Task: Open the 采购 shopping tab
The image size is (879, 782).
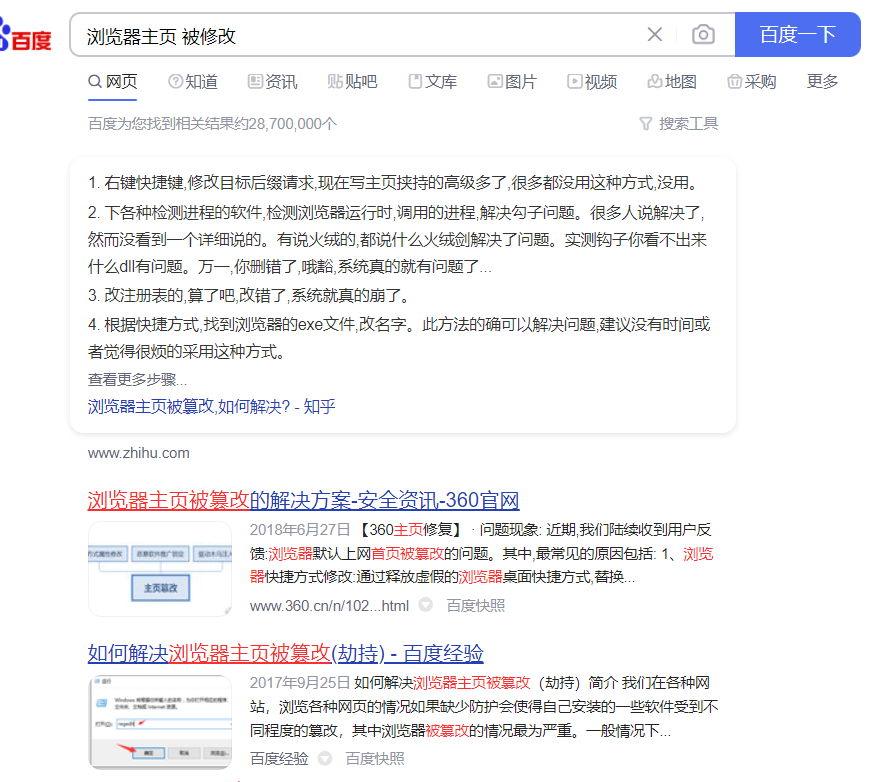Action: tap(751, 82)
